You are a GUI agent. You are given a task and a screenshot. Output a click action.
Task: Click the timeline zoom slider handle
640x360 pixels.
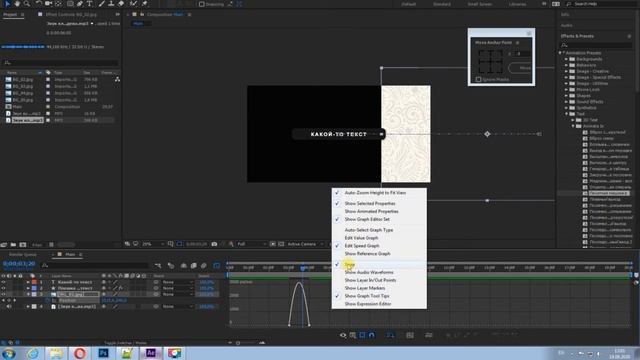pyautogui.click(x=238, y=343)
